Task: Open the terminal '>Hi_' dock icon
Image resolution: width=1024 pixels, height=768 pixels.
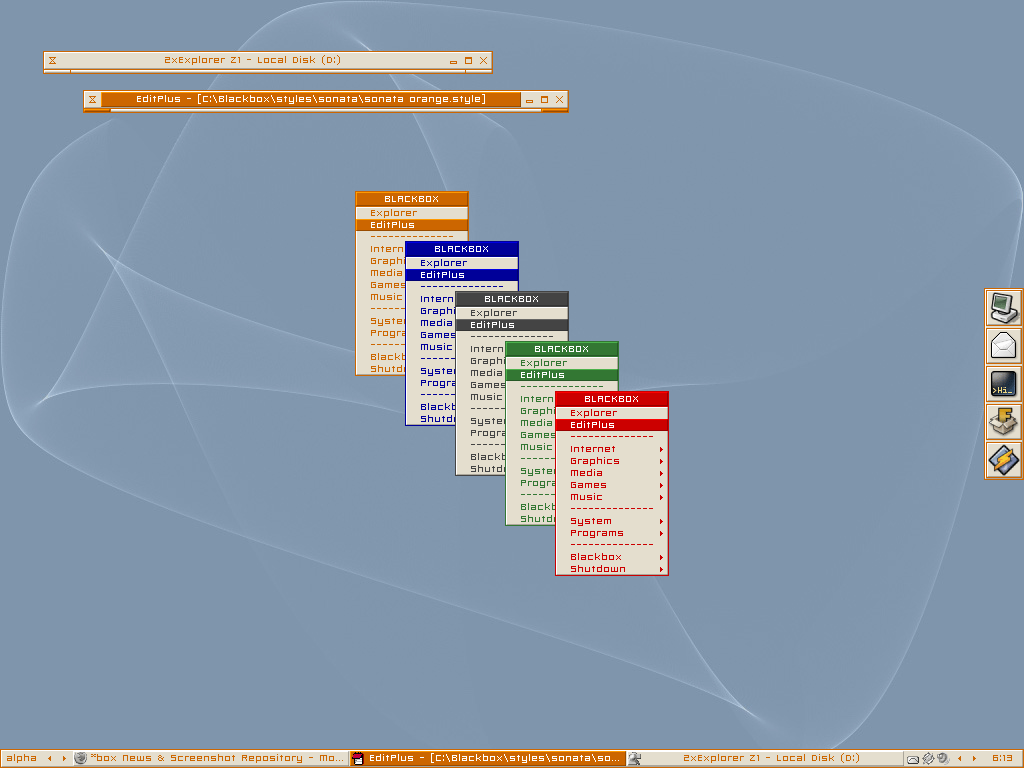Action: point(1004,385)
